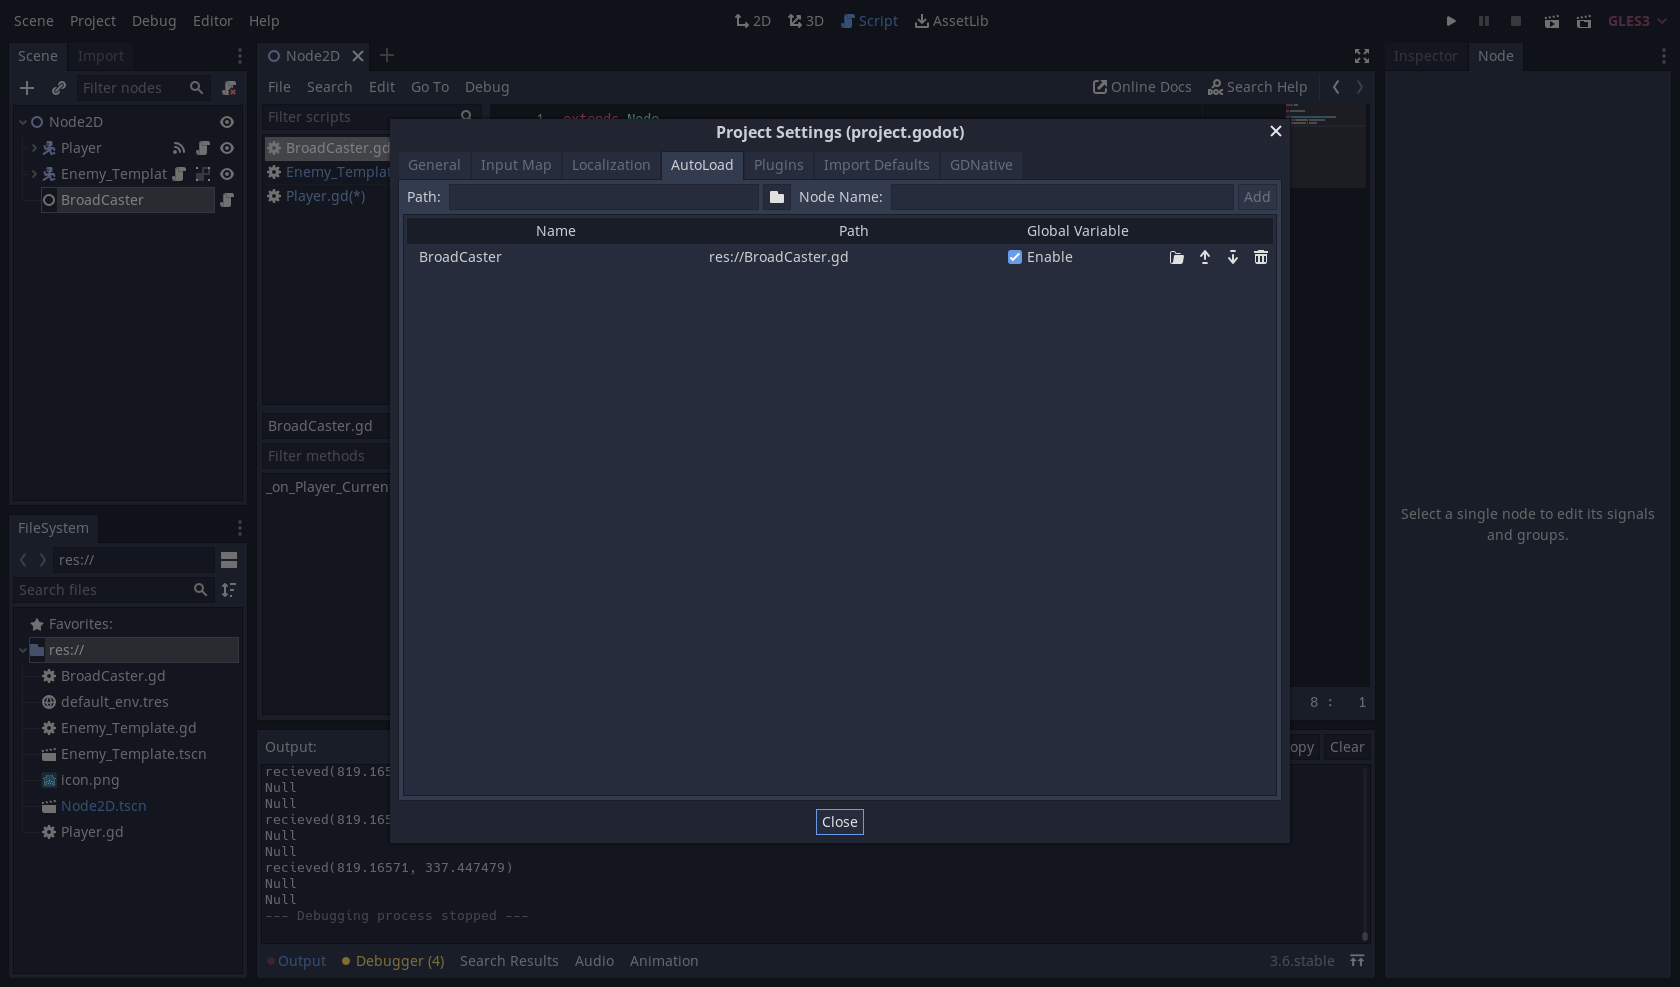The height and width of the screenshot is (987, 1680).
Task: Toggle FileSystem split view mode
Action: coord(229,560)
